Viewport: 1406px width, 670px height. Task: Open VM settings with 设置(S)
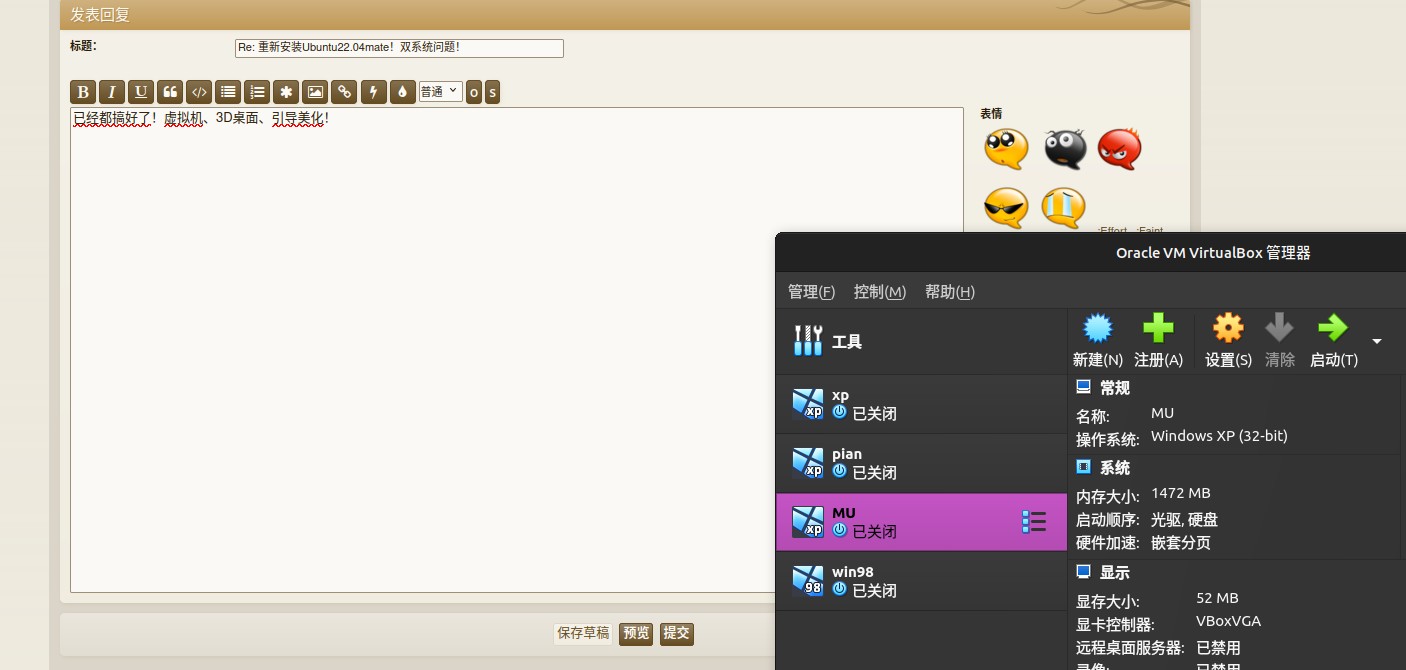pos(1228,340)
